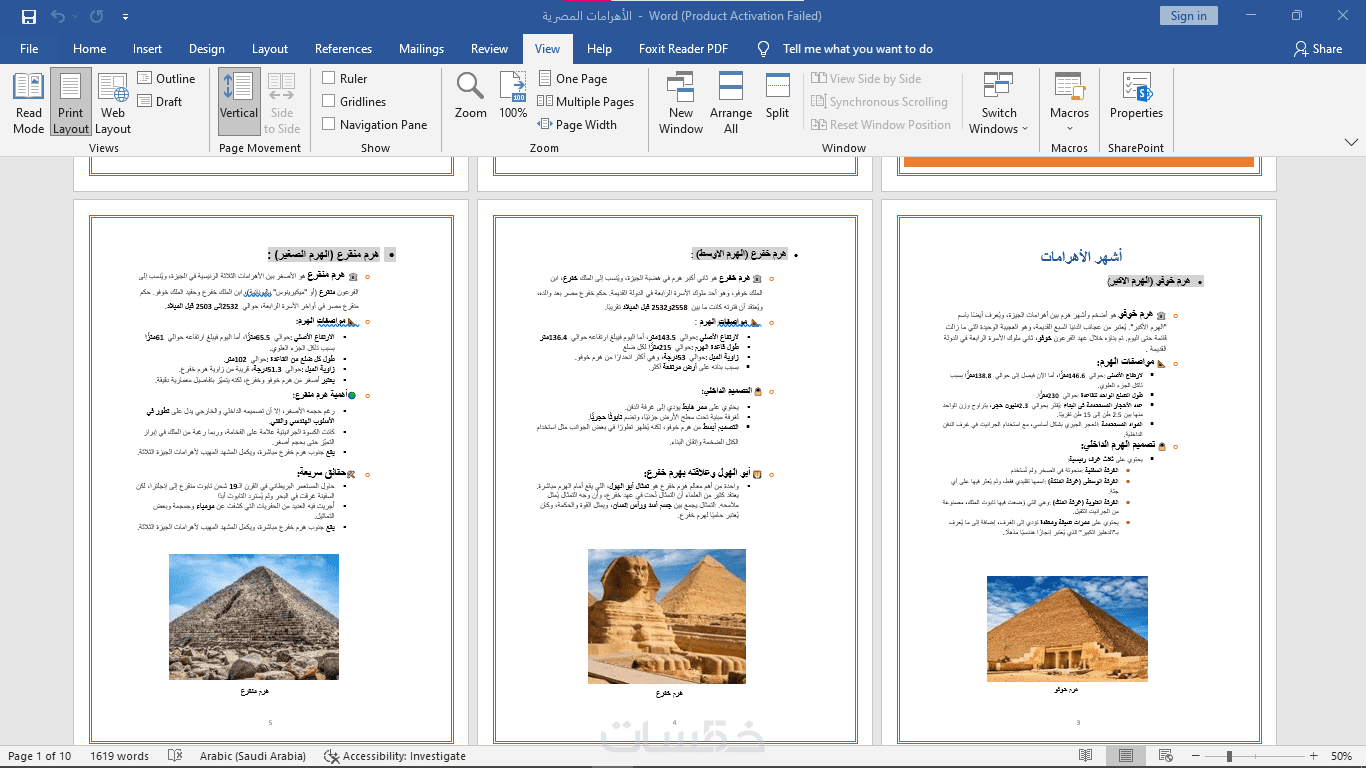Viewport: 1366px width, 768px height.
Task: Switch to Read Mode view
Action: 29,103
